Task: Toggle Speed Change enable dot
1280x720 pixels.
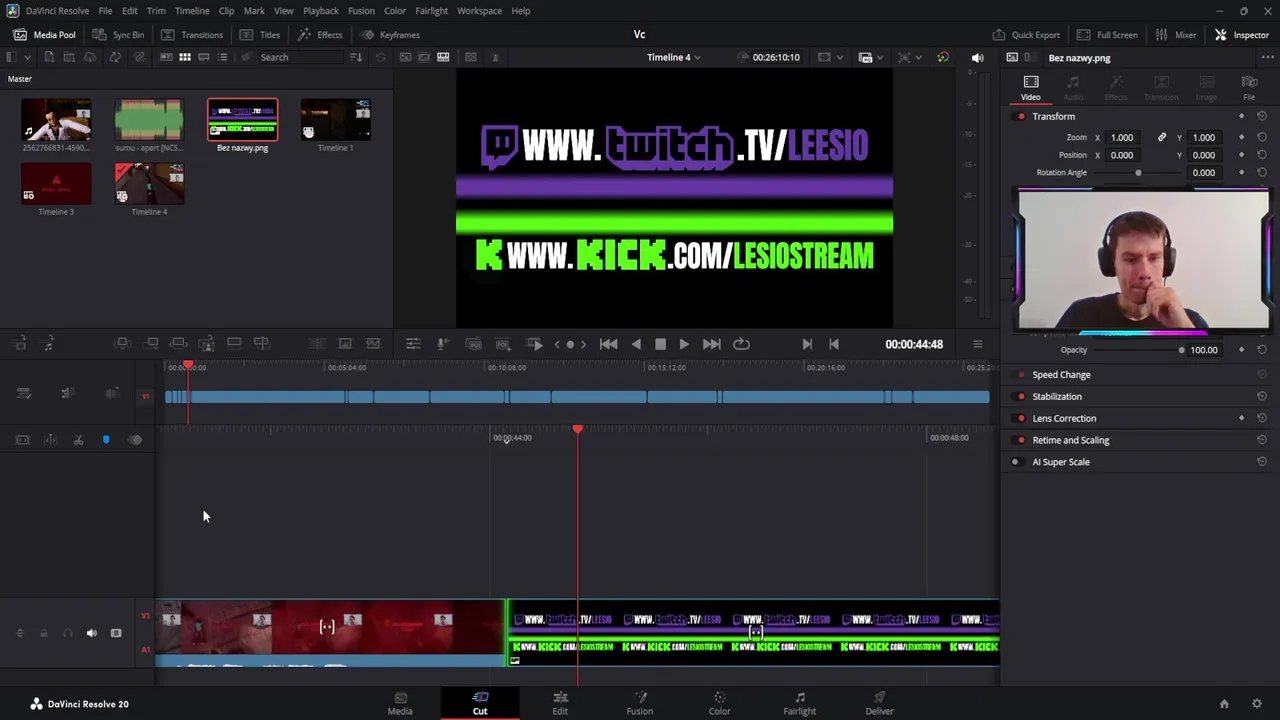Action: coord(1021,375)
